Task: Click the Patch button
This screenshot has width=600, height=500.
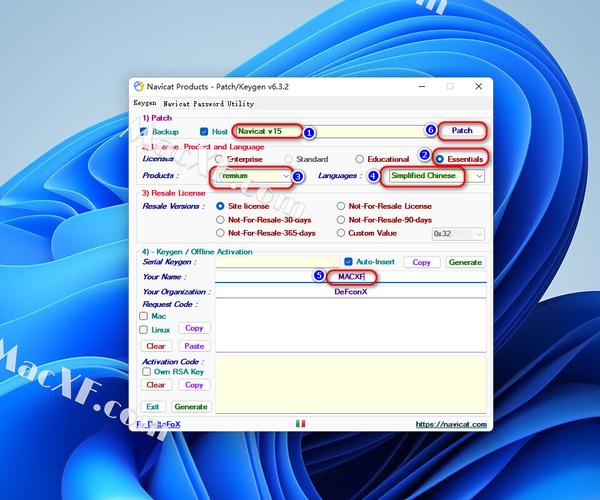Action: [462, 131]
